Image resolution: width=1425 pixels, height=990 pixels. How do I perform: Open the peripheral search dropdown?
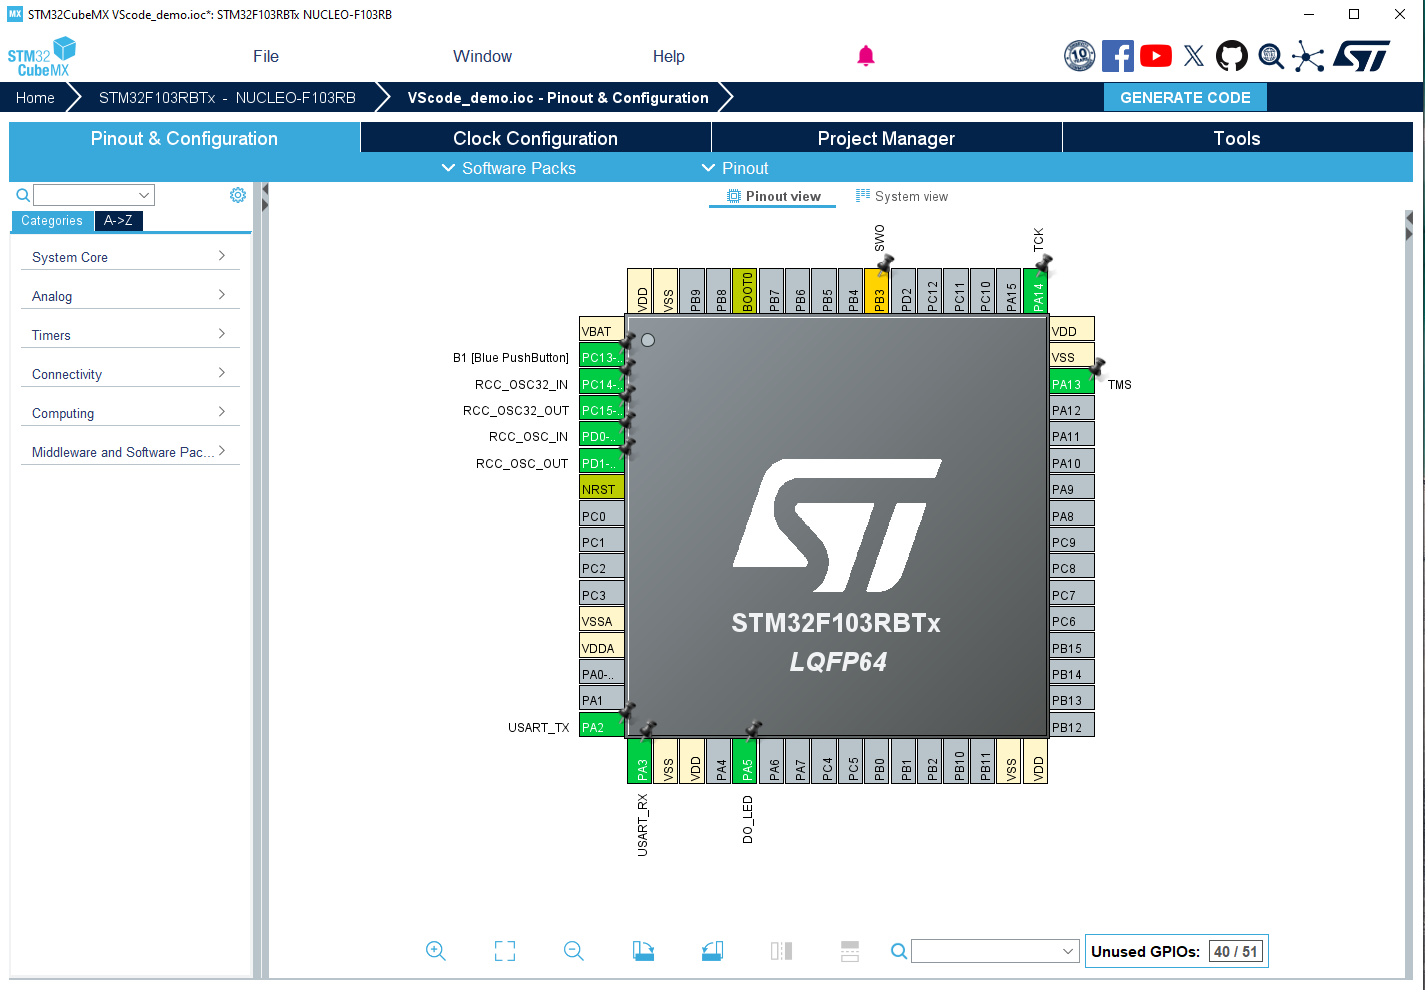coord(94,195)
